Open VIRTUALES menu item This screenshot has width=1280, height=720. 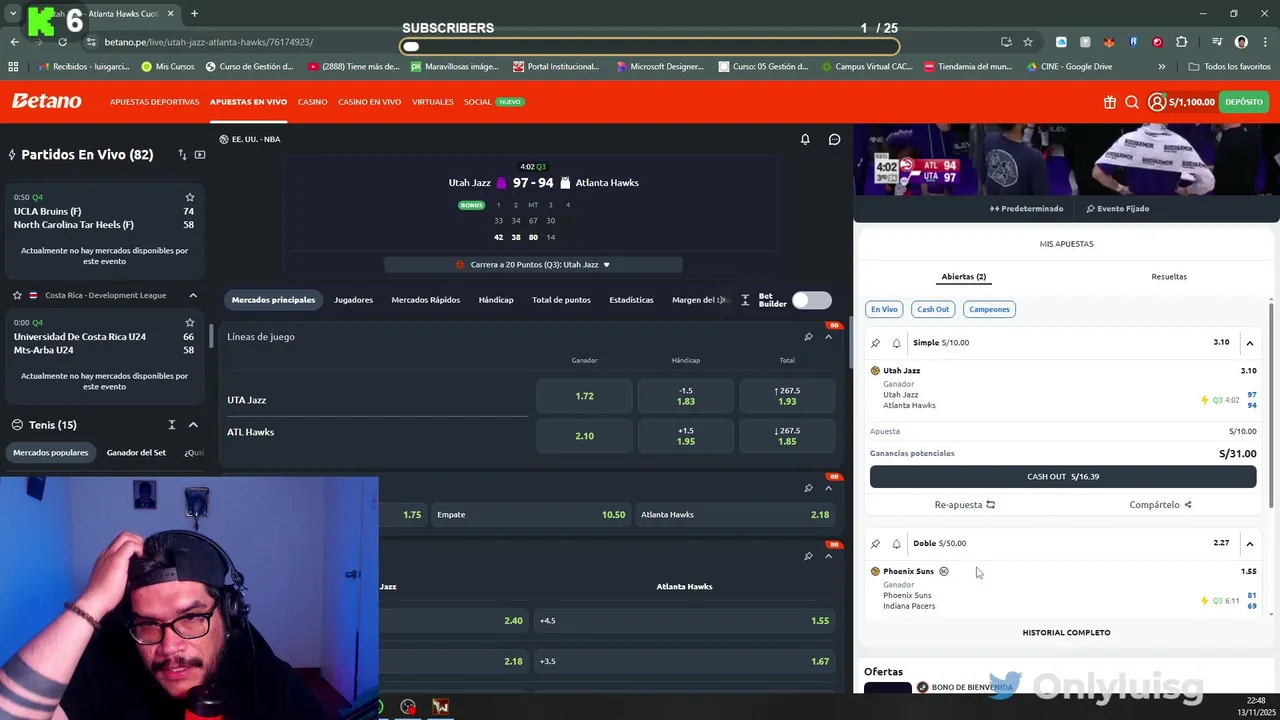tap(432, 102)
